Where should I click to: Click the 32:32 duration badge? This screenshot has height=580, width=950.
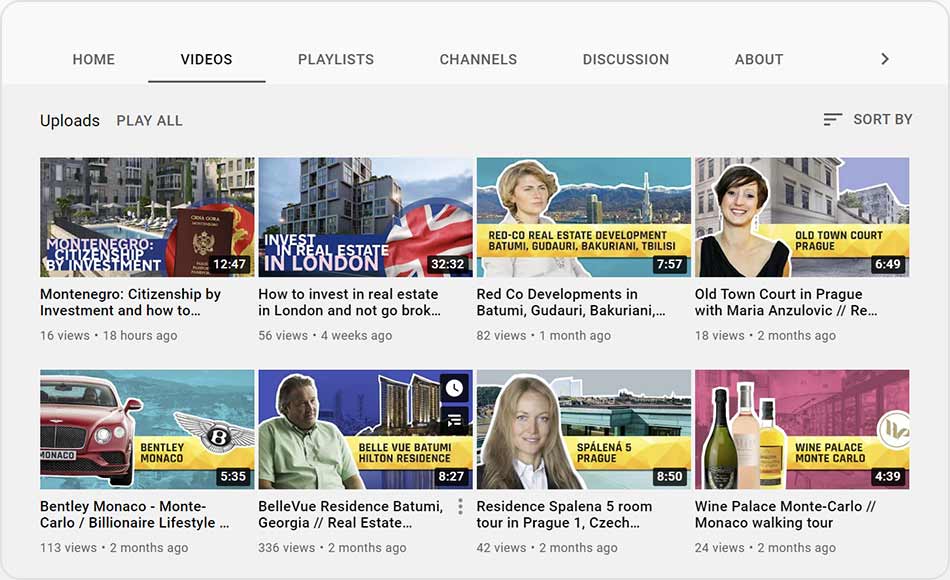point(448,264)
